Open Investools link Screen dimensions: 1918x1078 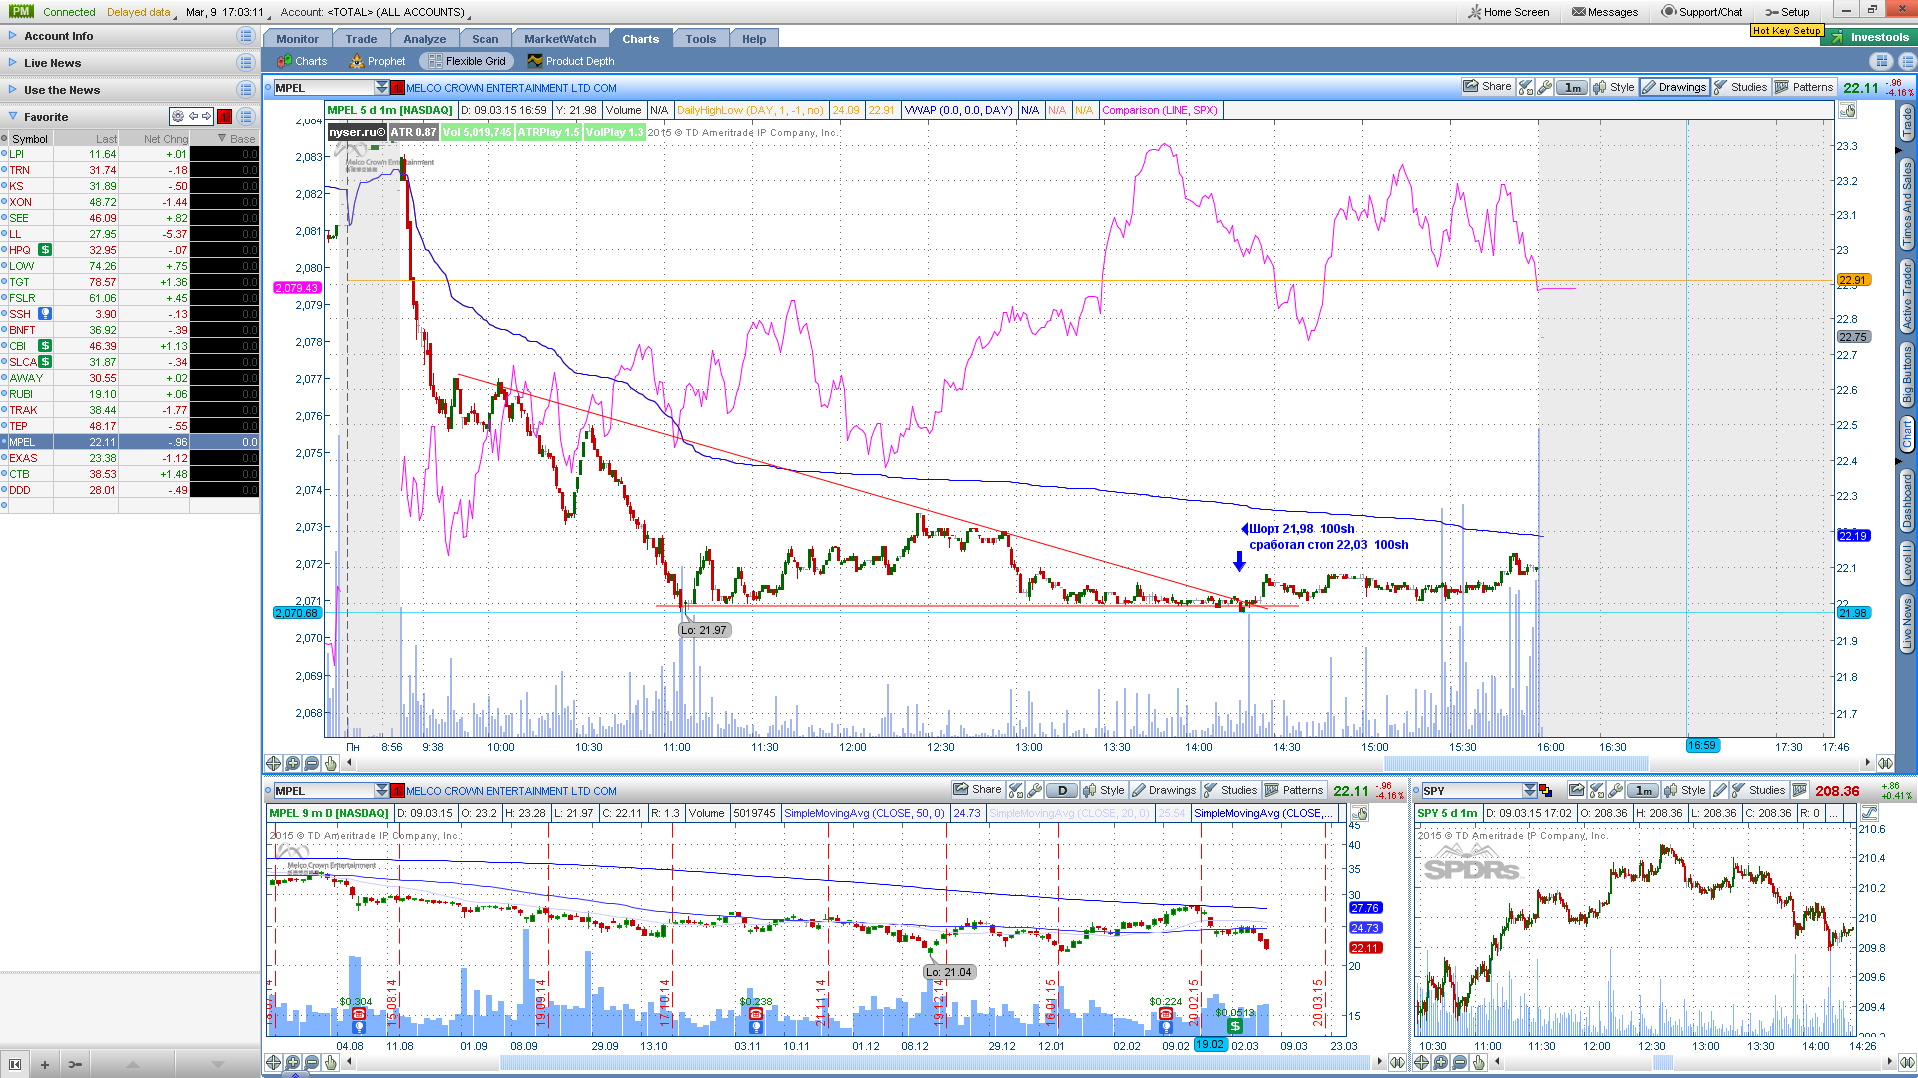pyautogui.click(x=1870, y=37)
